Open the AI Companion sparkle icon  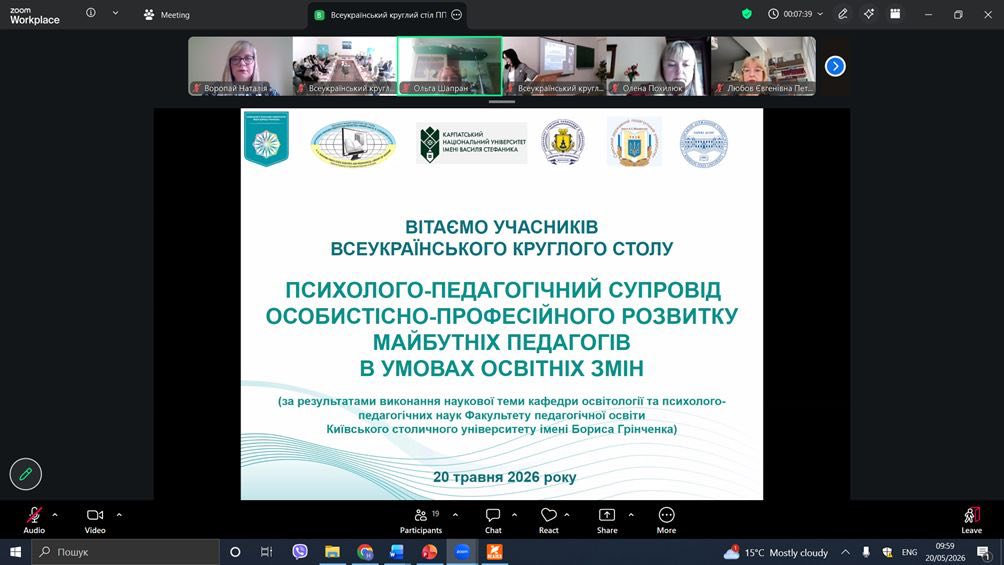tap(869, 13)
